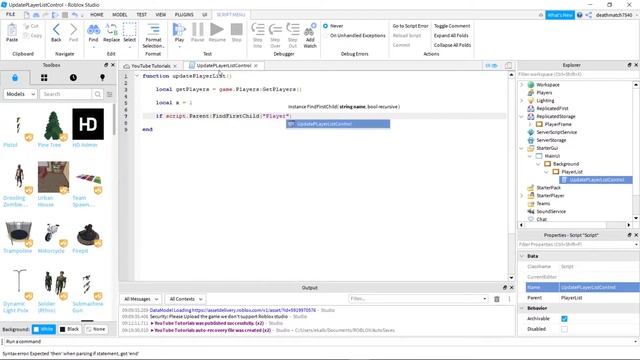This screenshot has width=640, height=360.
Task: Open the All Messages output dropdown
Action: click(x=140, y=299)
